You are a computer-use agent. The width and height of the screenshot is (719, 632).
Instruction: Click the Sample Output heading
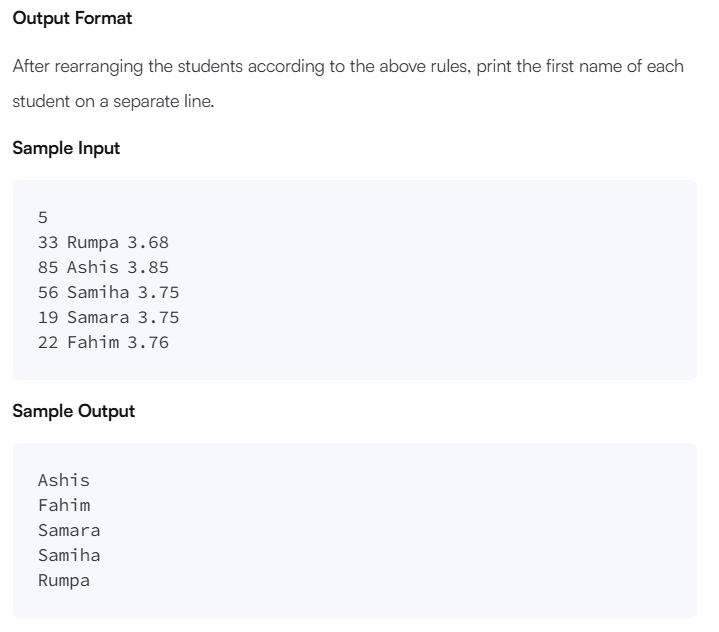73,411
